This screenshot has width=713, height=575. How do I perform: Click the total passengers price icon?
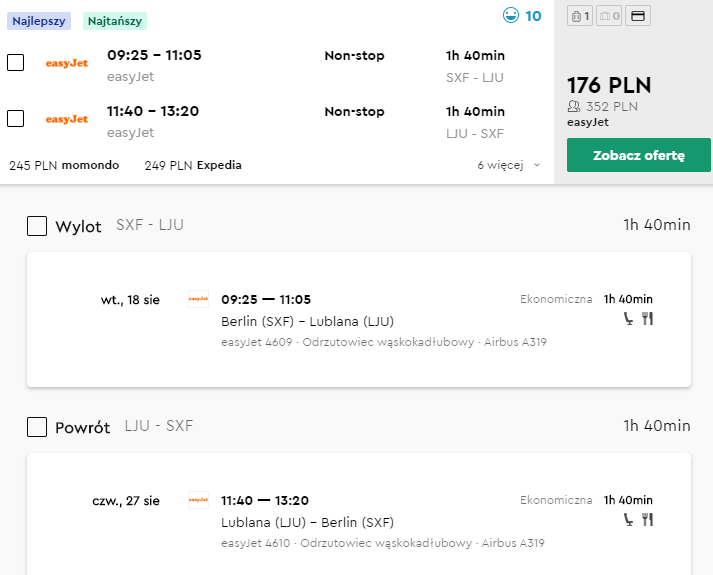pos(573,106)
